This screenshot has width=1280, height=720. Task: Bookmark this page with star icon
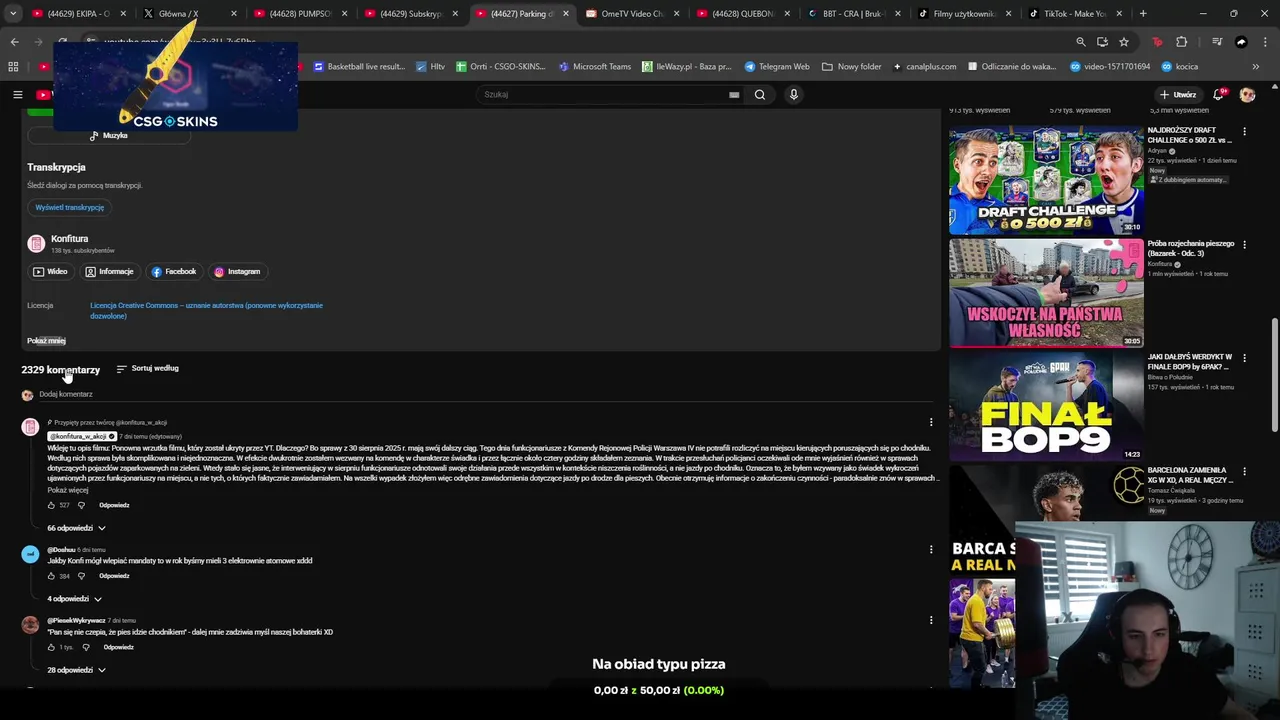click(1124, 42)
